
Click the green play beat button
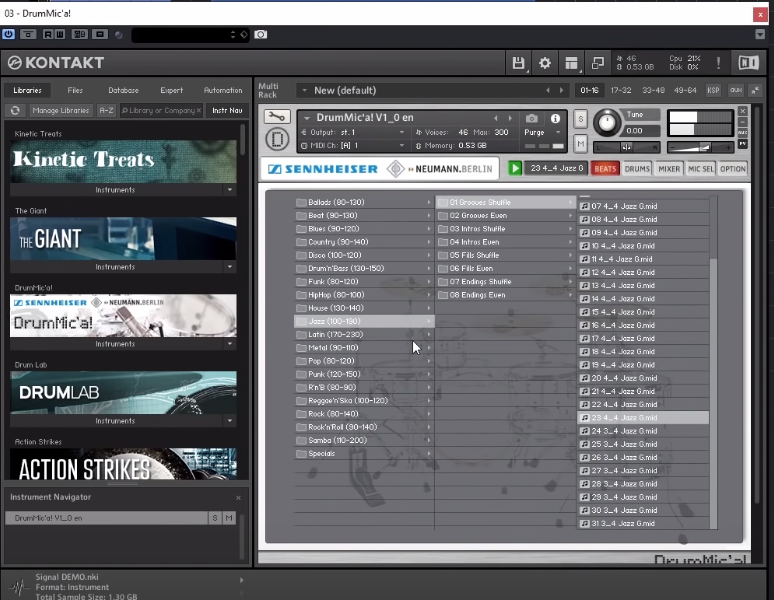pyautogui.click(x=514, y=168)
